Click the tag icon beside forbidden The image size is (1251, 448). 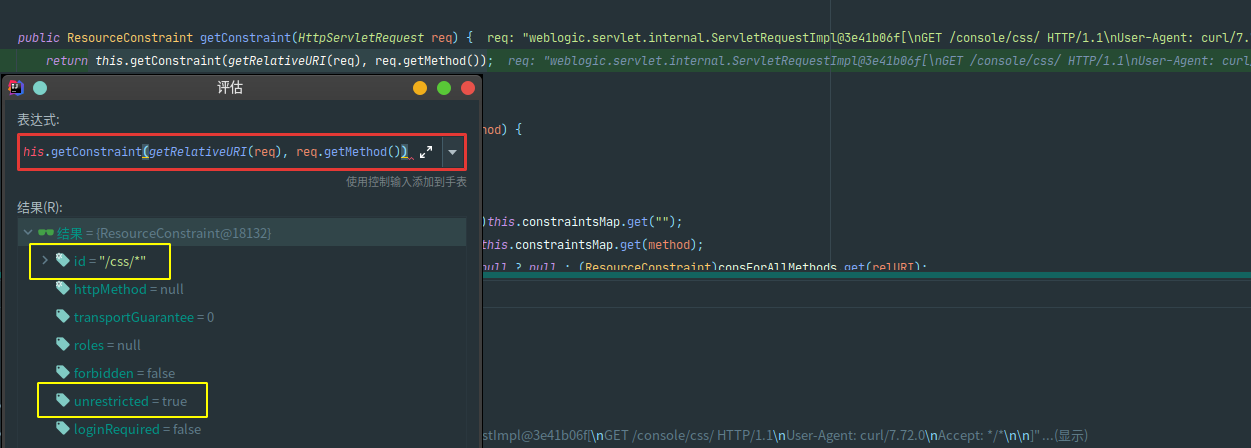click(x=63, y=373)
